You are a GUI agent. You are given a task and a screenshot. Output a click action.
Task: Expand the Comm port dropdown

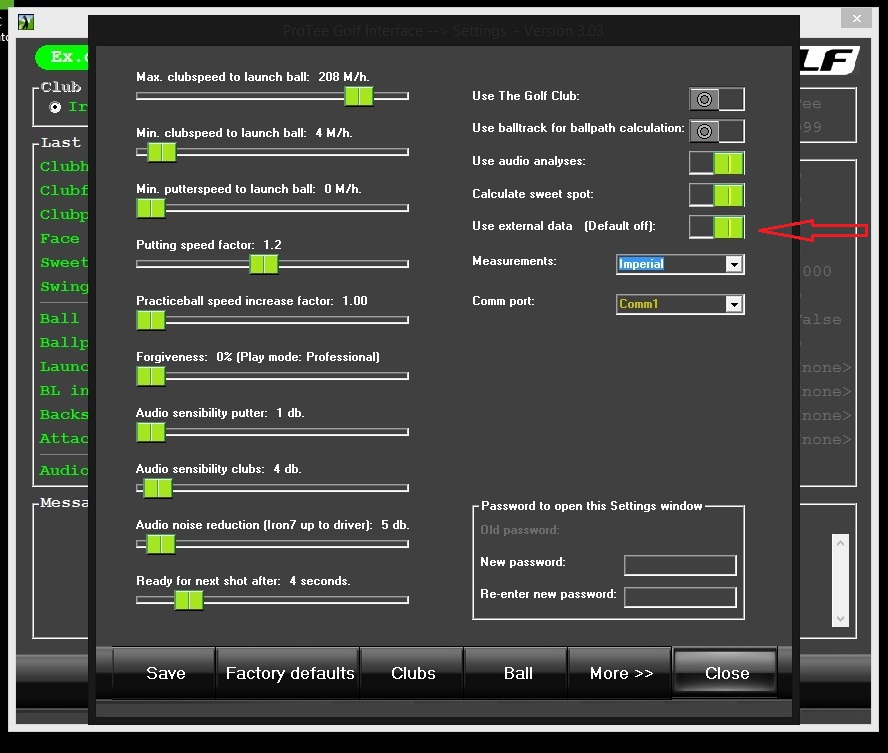coord(734,304)
